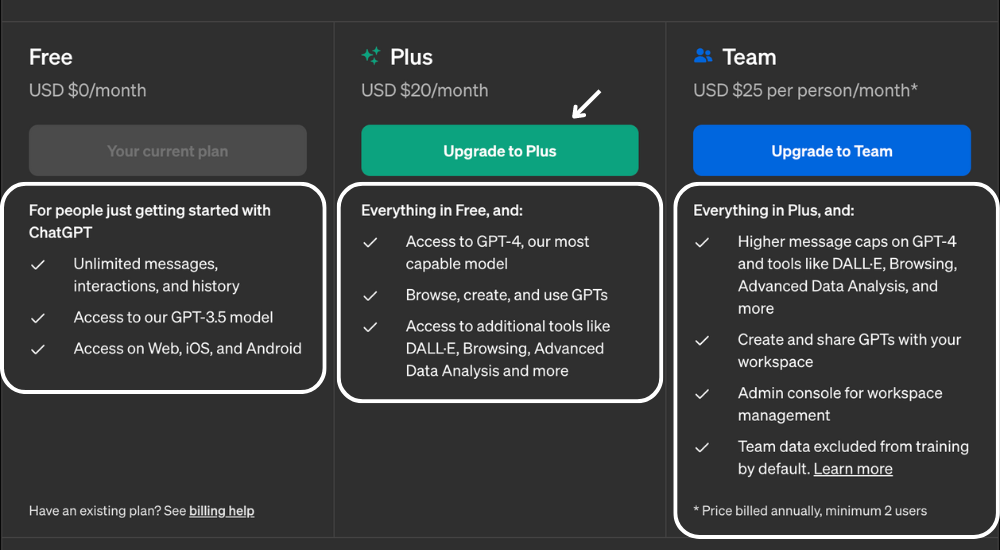Click the Team plan people icon
This screenshot has height=550, width=1000.
click(703, 56)
